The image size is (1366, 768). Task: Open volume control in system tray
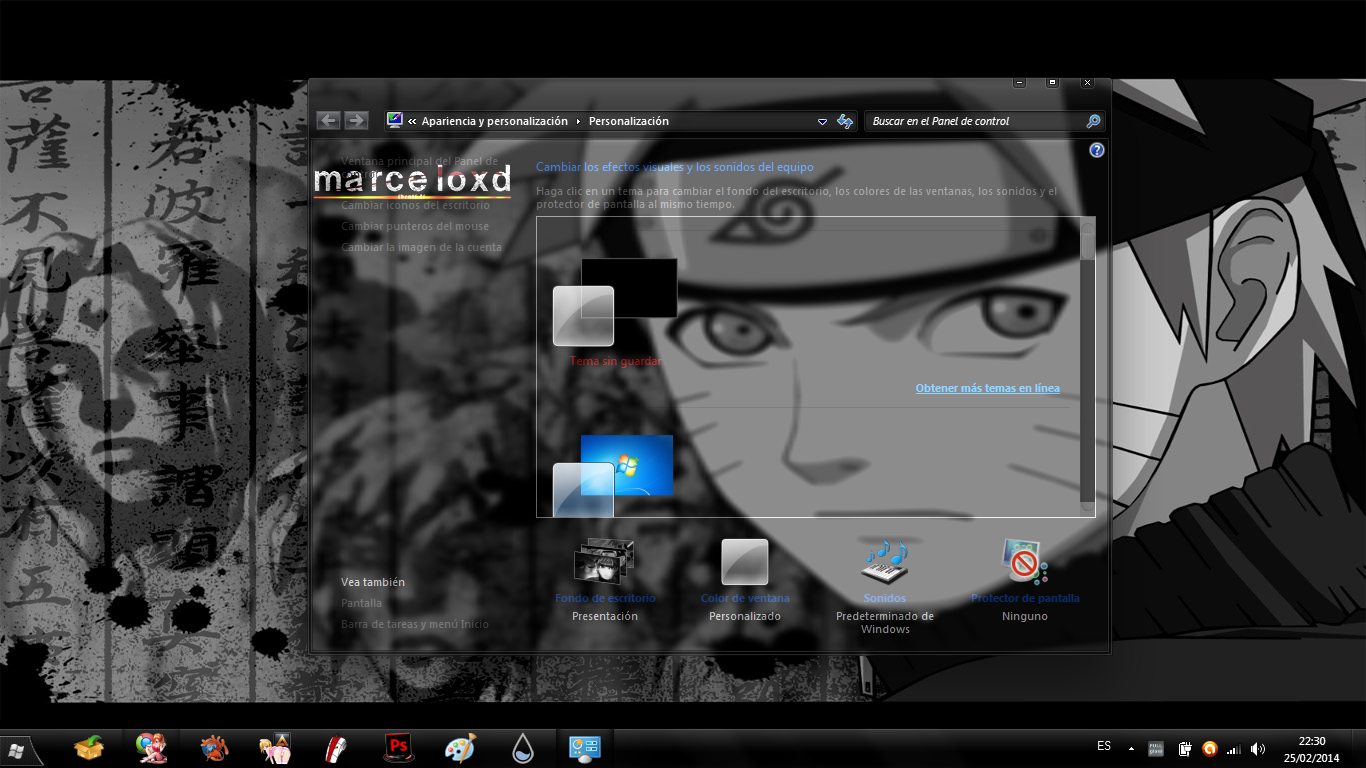(x=1258, y=748)
